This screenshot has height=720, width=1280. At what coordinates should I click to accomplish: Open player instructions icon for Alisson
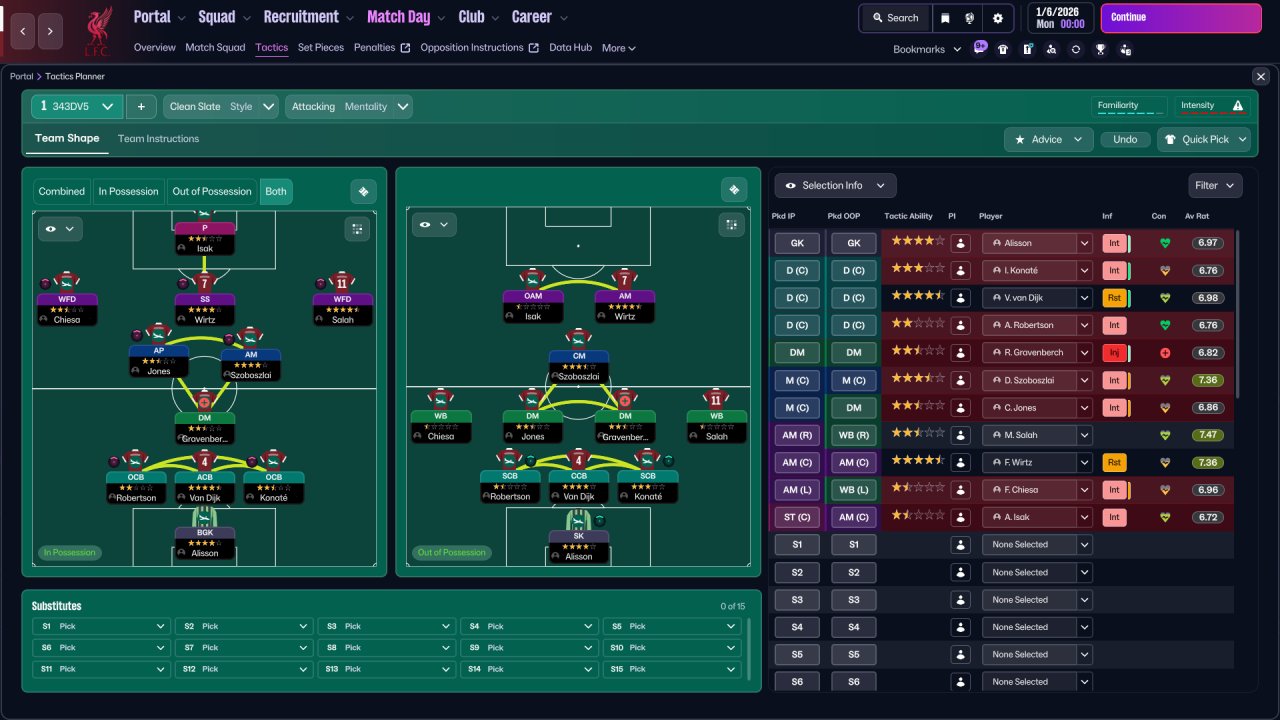(x=960, y=243)
